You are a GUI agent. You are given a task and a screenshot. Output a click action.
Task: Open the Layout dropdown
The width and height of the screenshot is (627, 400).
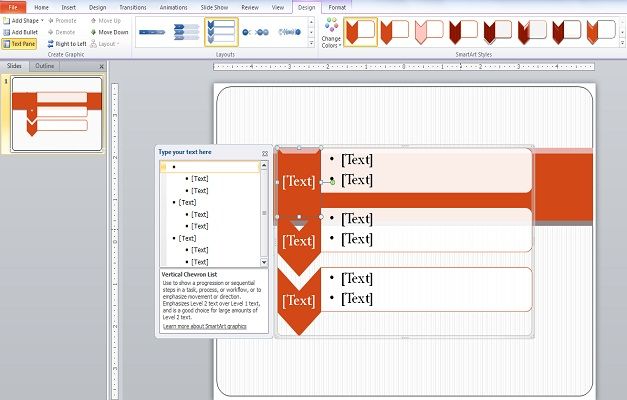[105, 44]
